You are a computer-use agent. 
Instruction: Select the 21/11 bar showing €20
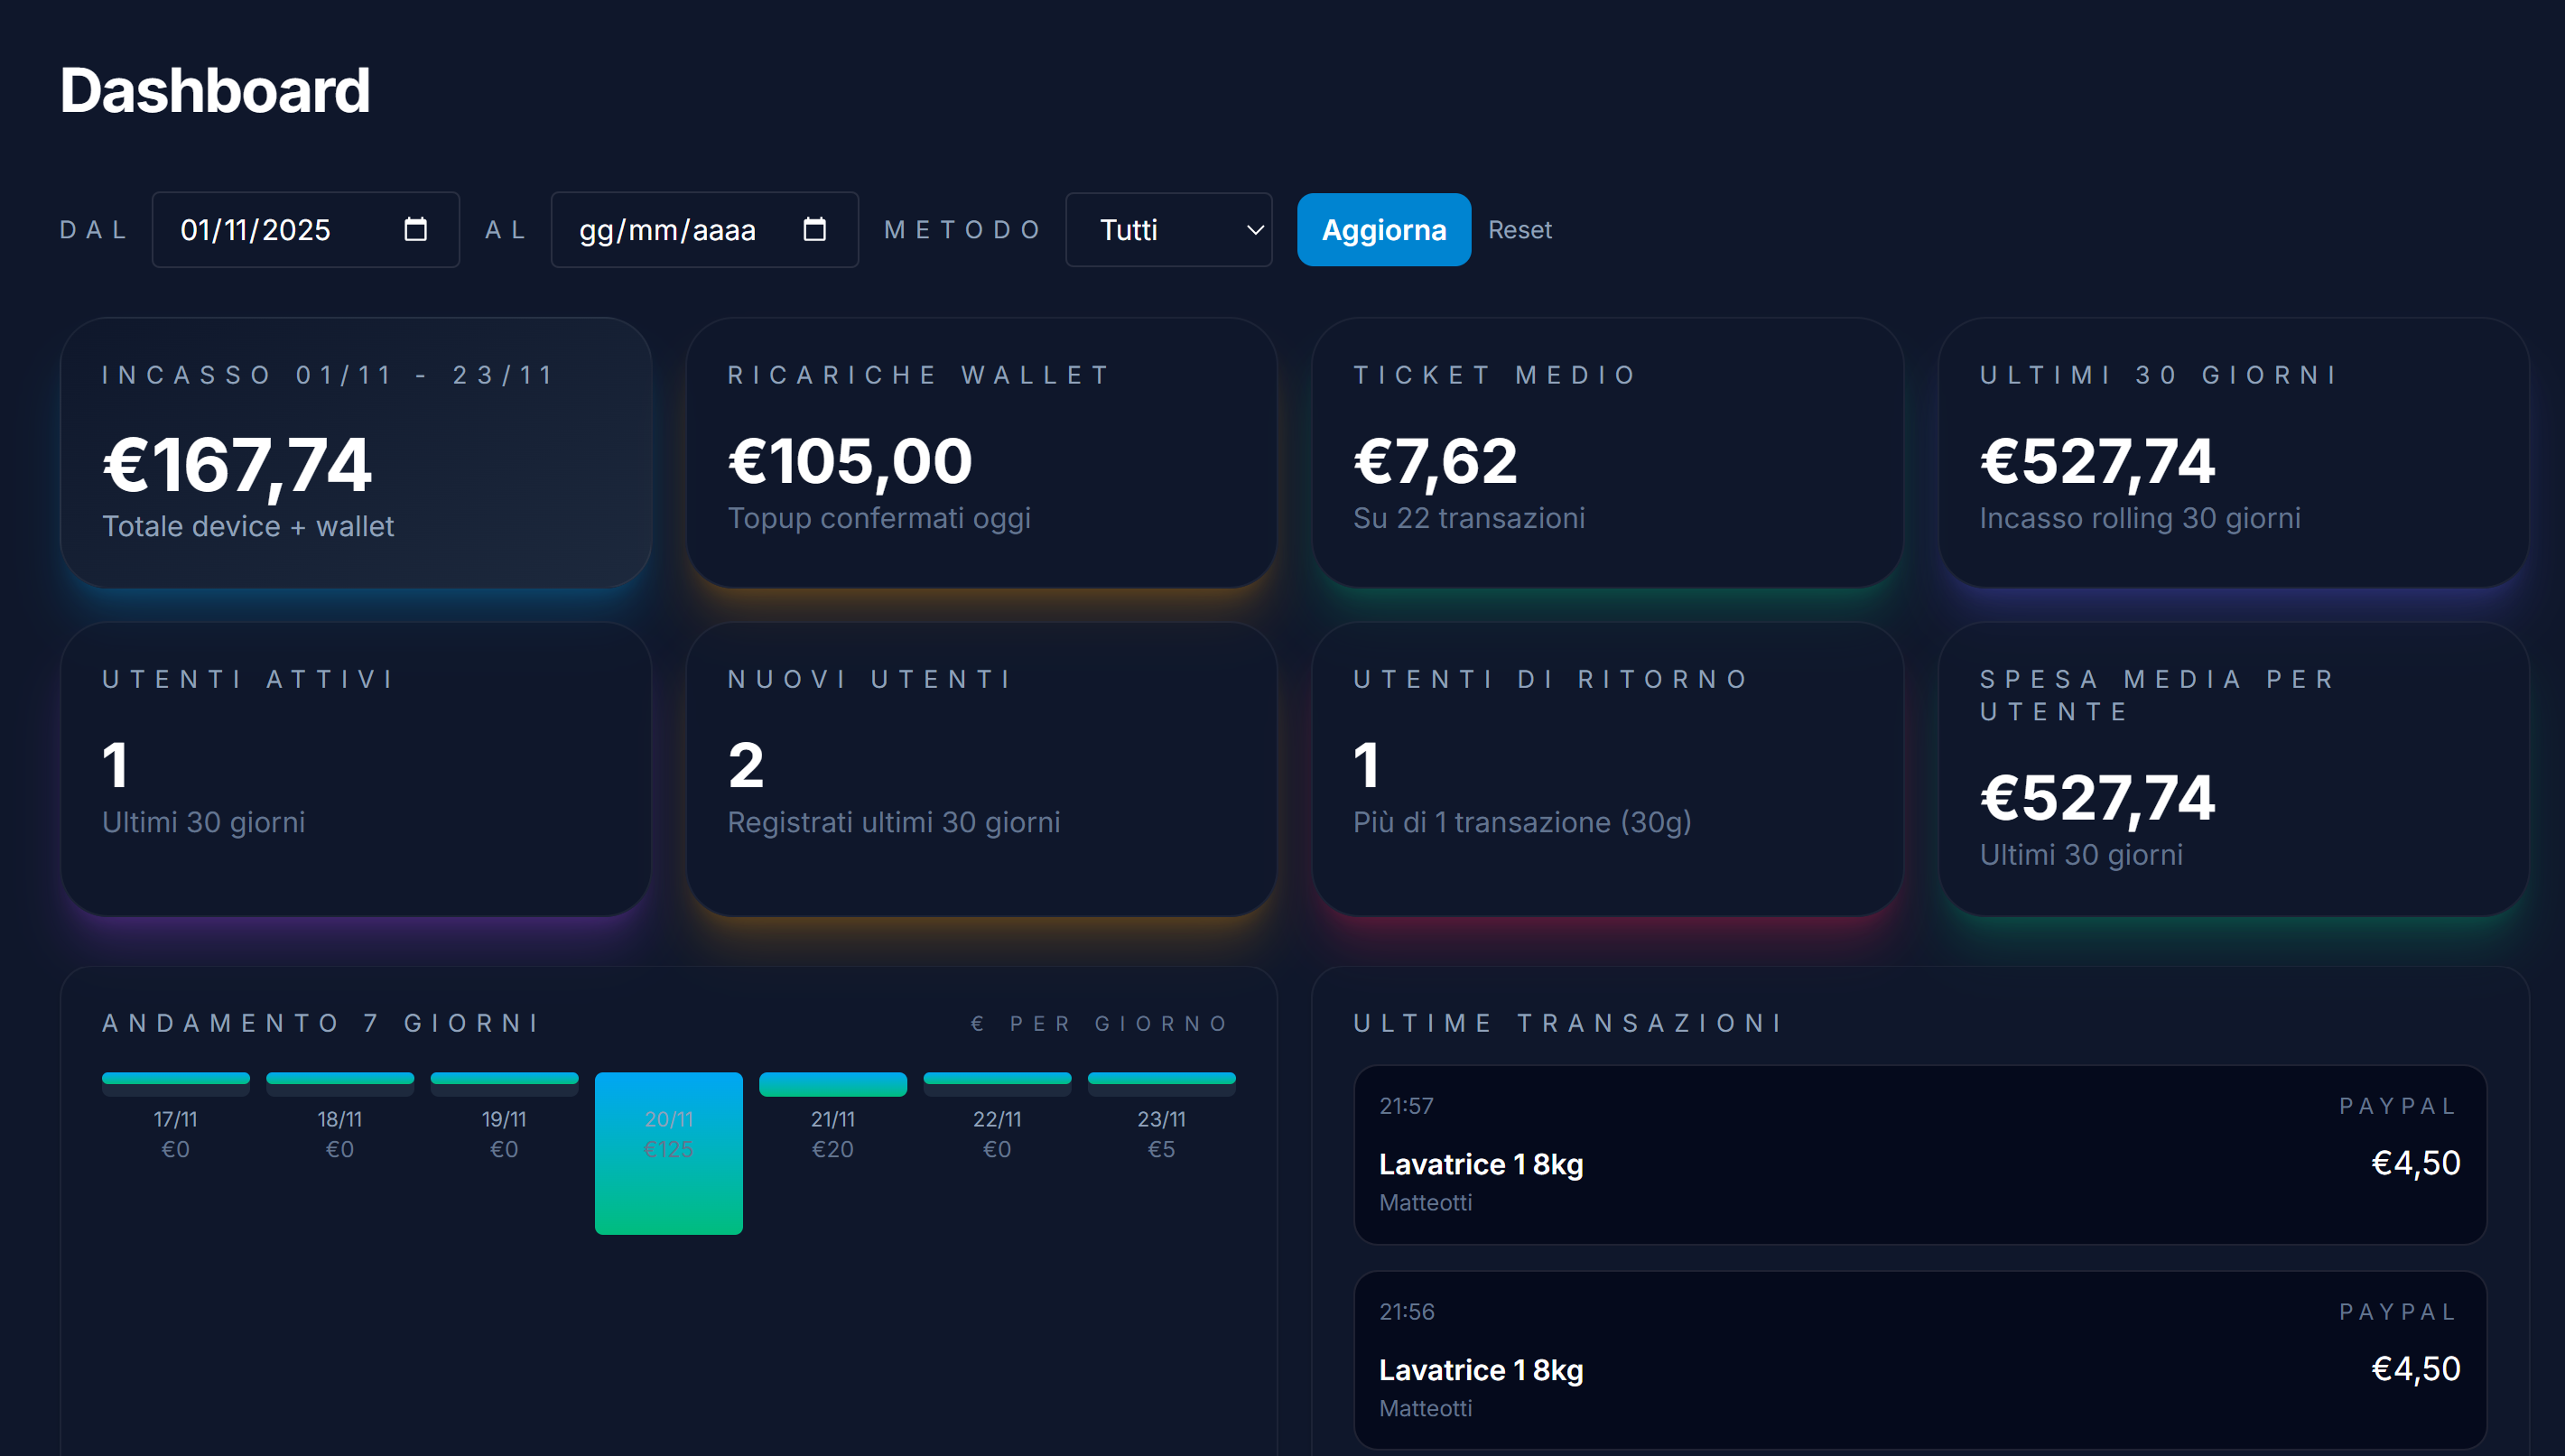832,1083
